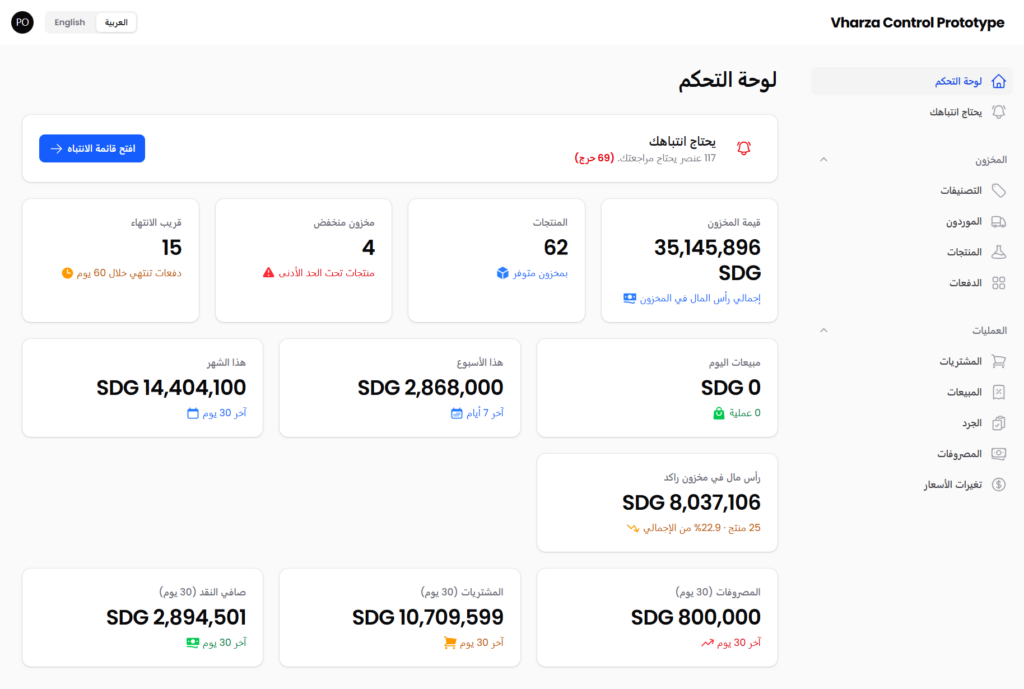Open the PO user avatar menu
Viewport: 1024px width, 689px height.
[22, 22]
